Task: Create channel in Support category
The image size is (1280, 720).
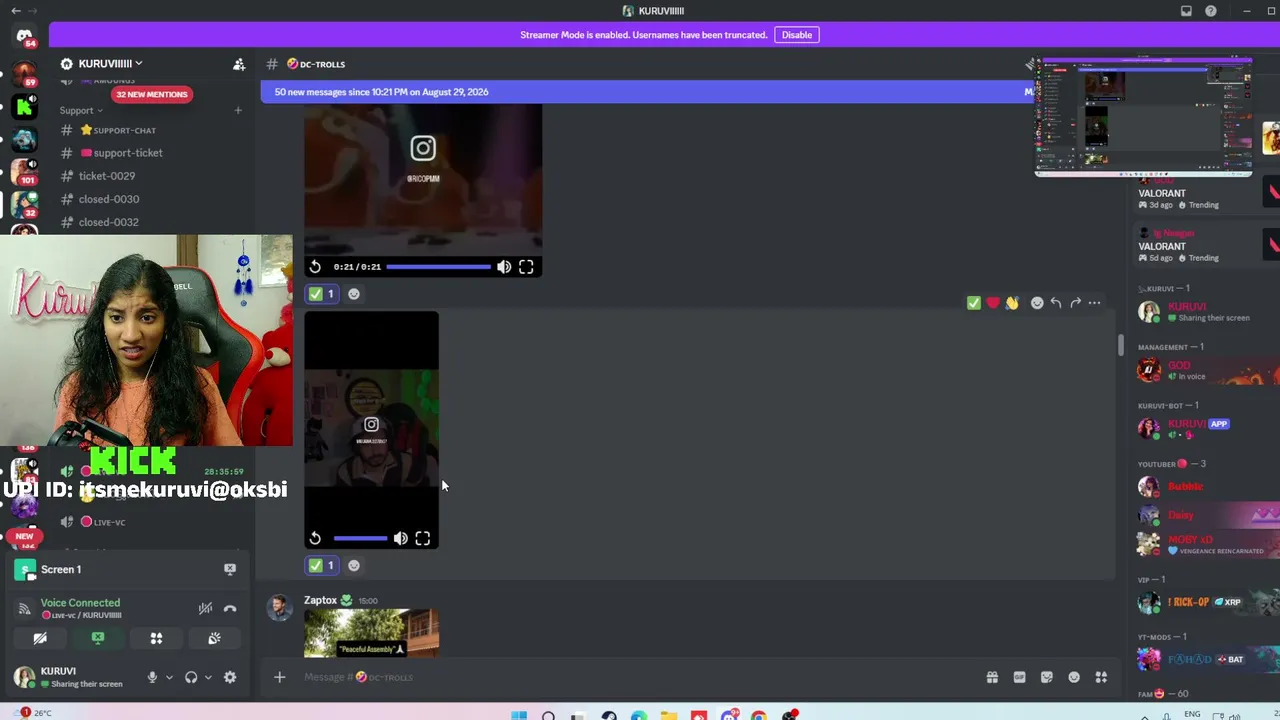Action: (x=238, y=110)
